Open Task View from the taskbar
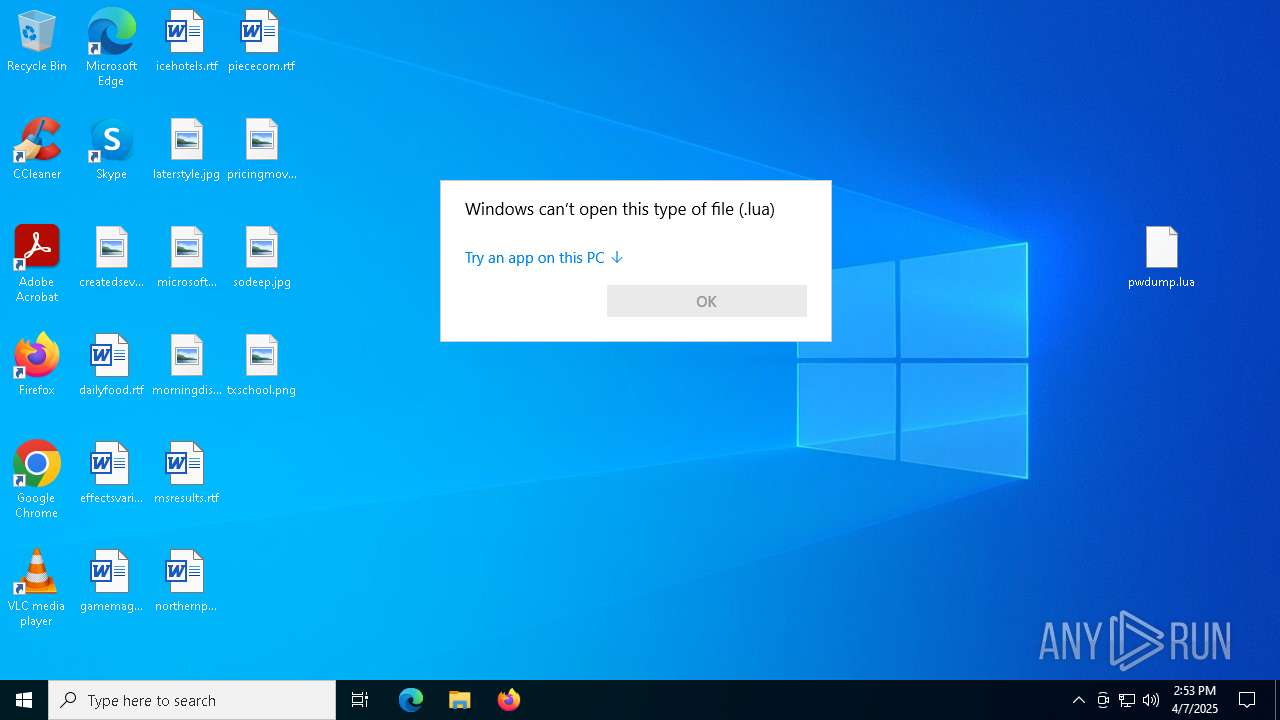 360,700
